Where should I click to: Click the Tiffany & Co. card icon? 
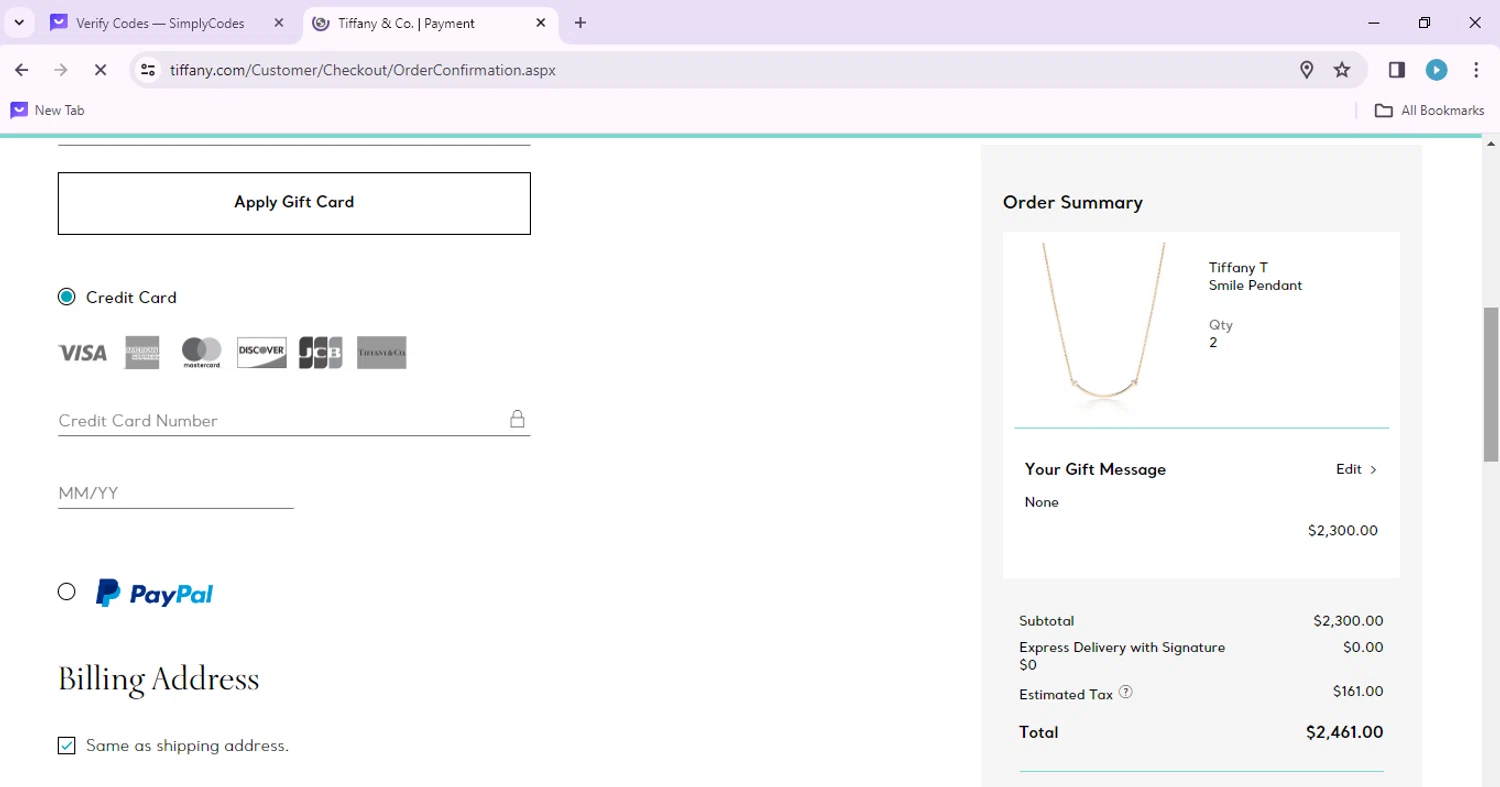click(382, 352)
